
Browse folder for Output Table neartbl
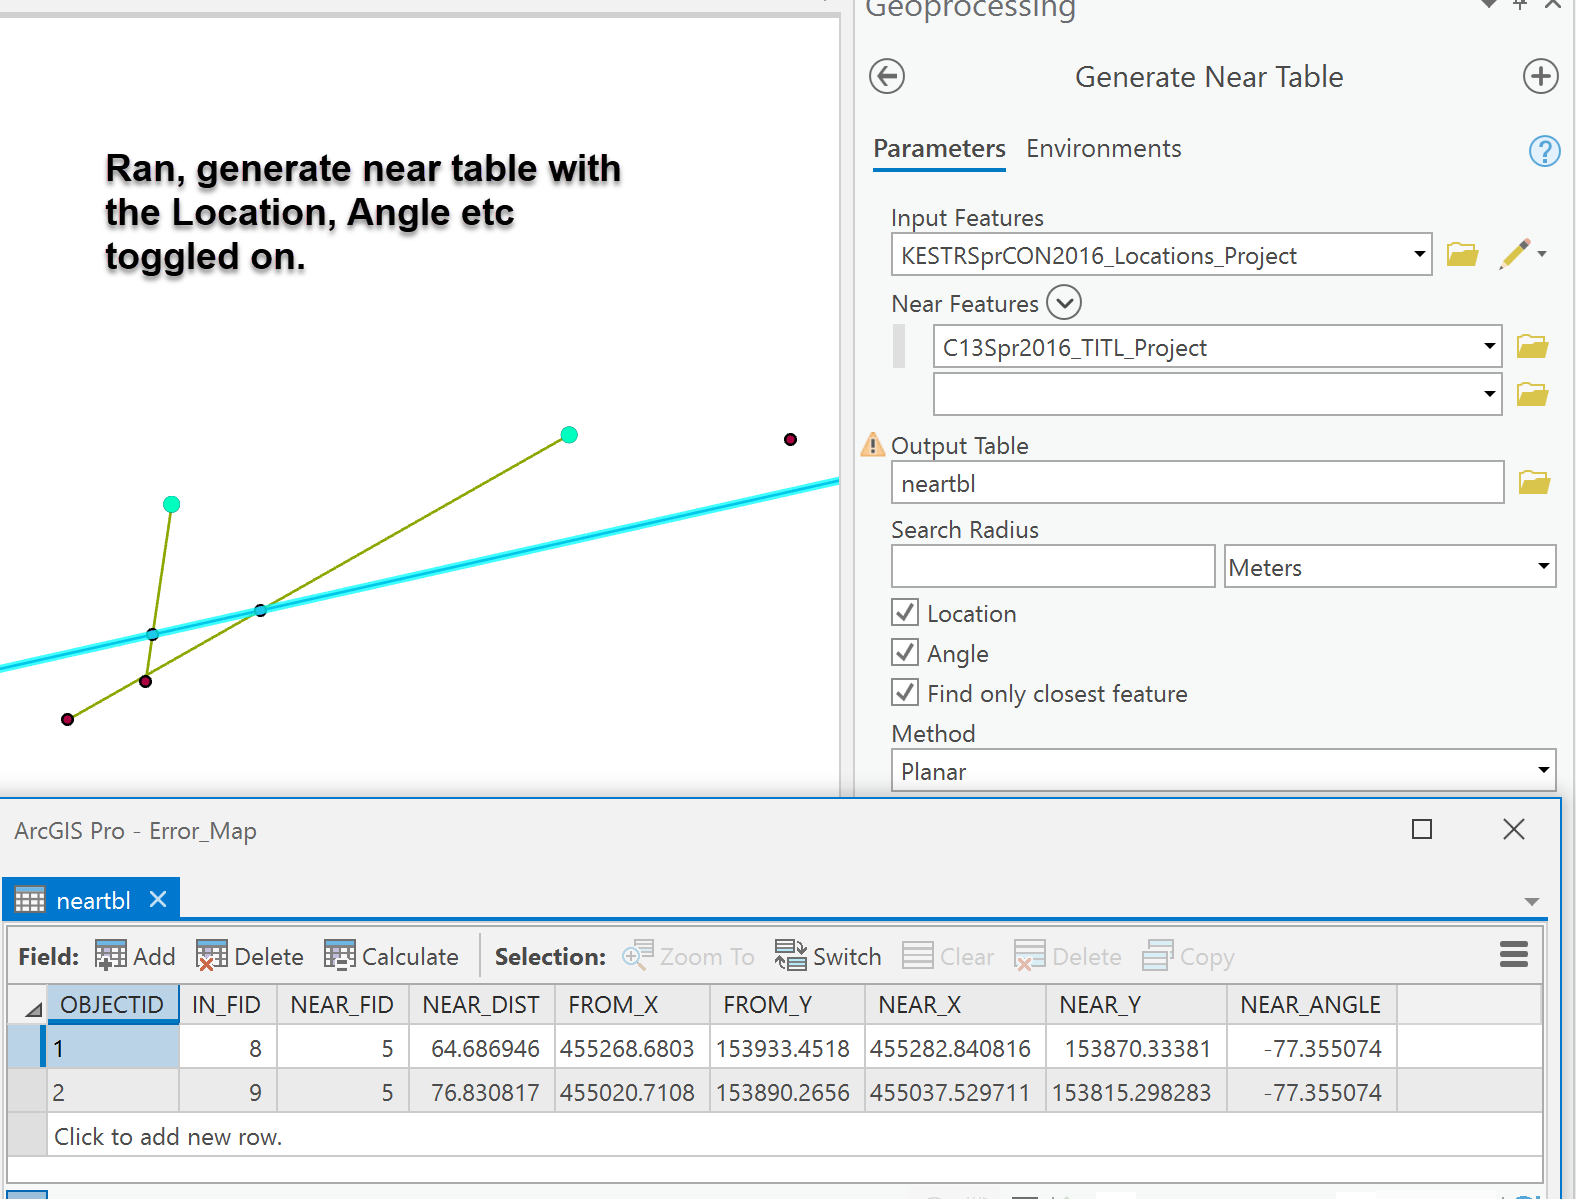(1534, 483)
